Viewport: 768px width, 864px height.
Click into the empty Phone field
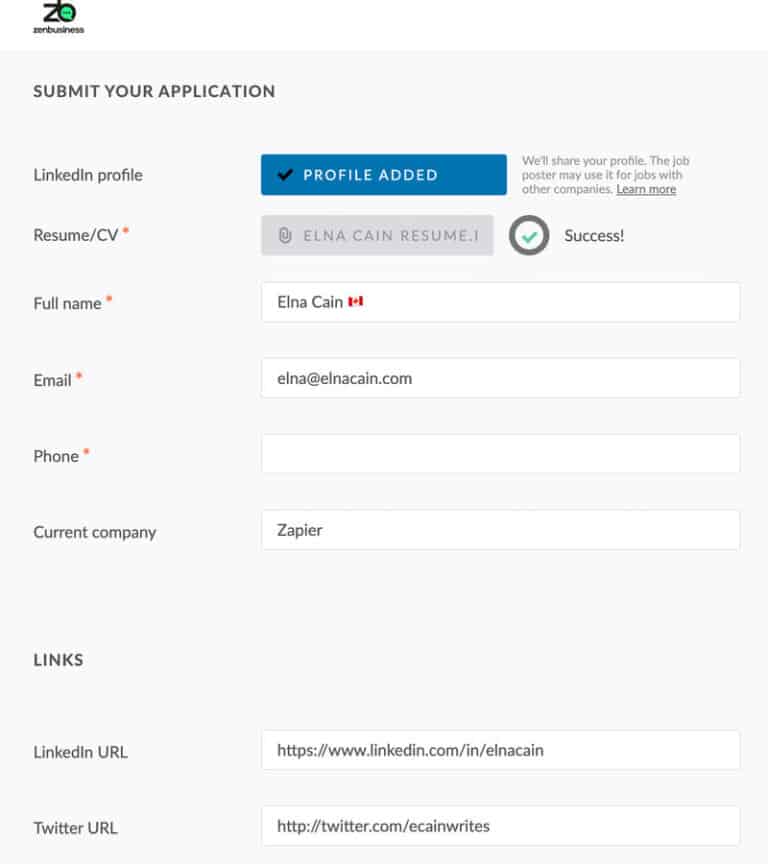500,454
